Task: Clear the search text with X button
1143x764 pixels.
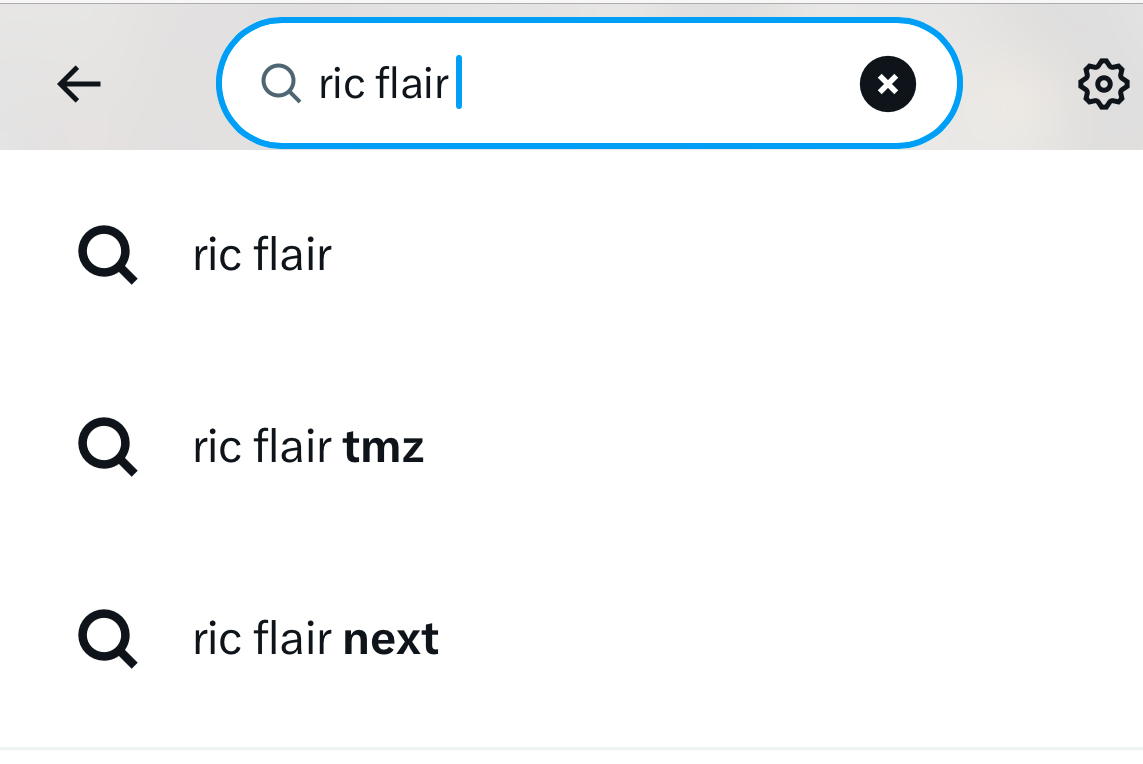Action: click(887, 84)
